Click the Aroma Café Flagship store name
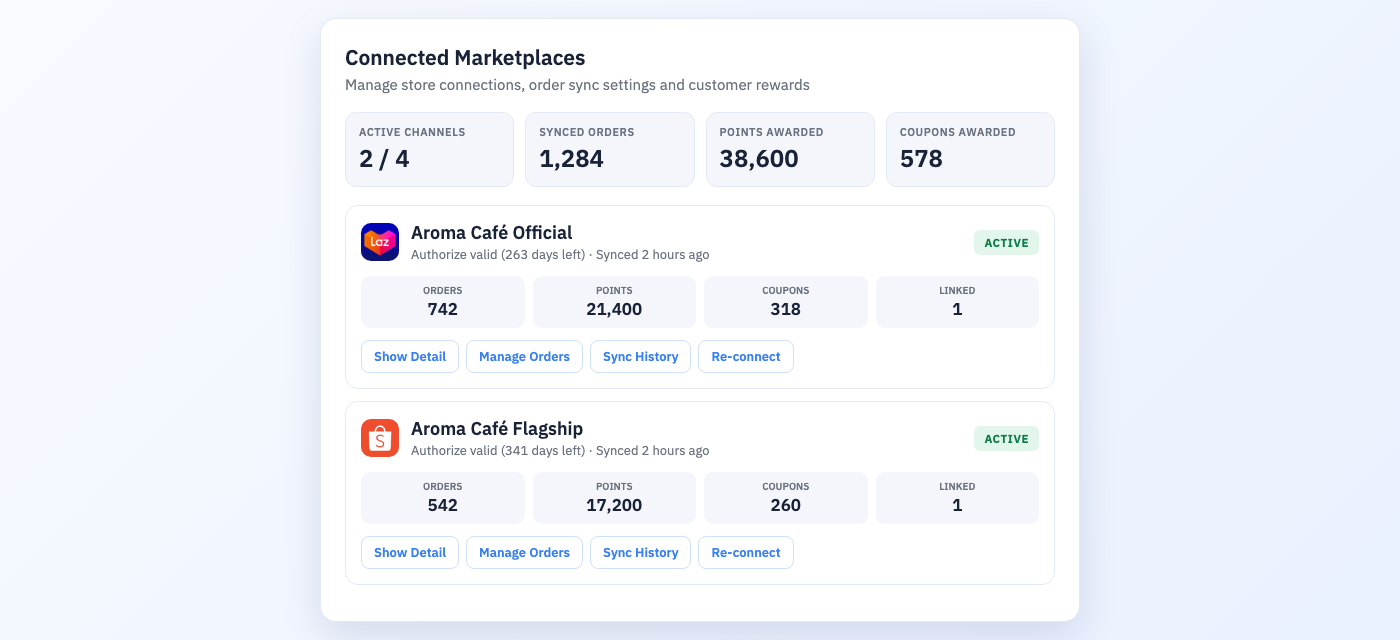This screenshot has height=640, width=1400. [x=497, y=429]
